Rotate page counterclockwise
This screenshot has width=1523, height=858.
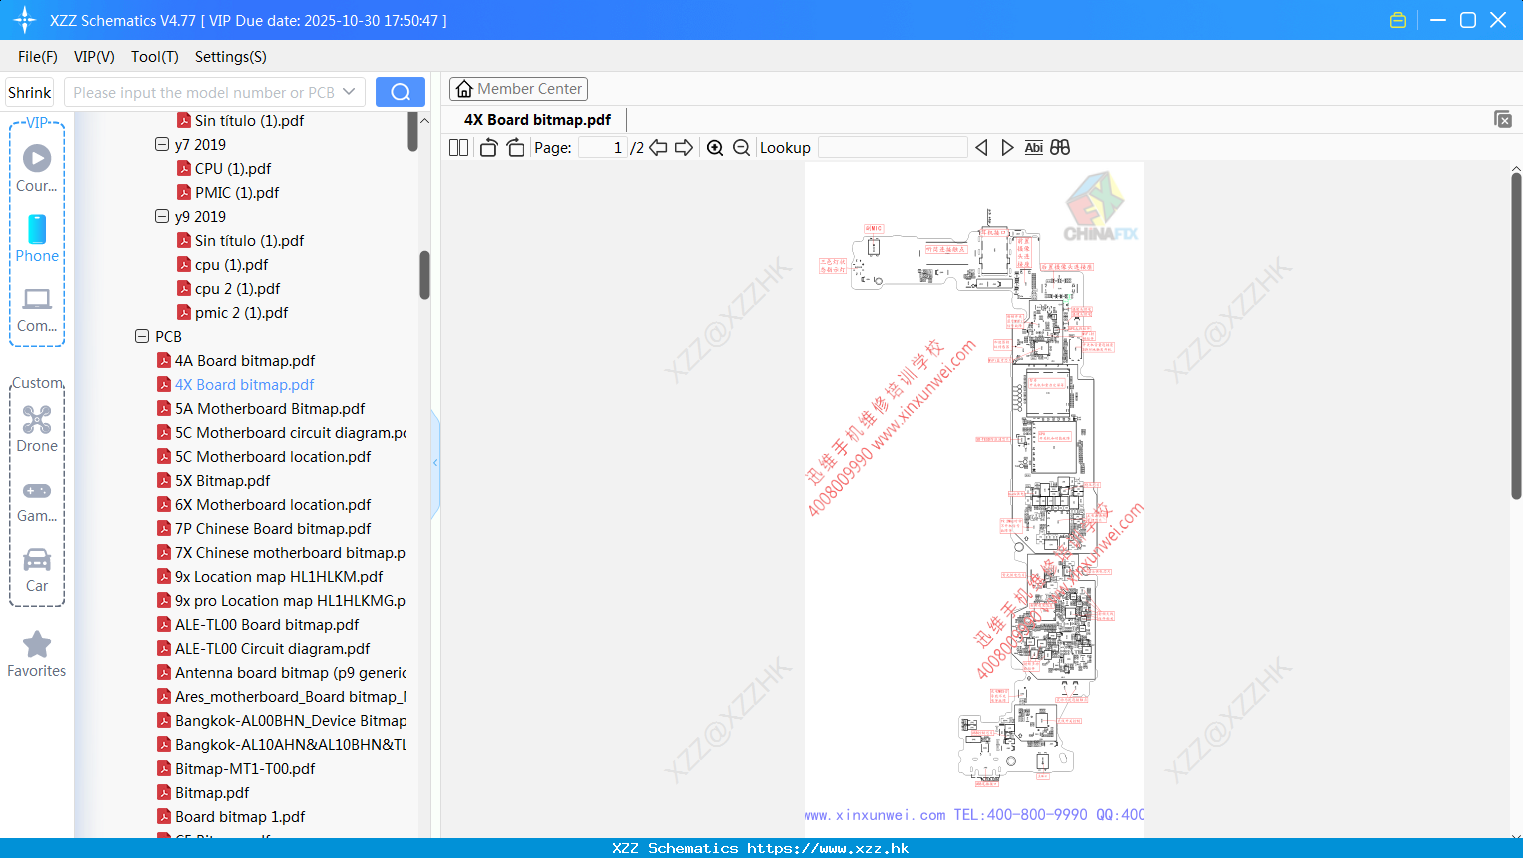(x=489, y=148)
